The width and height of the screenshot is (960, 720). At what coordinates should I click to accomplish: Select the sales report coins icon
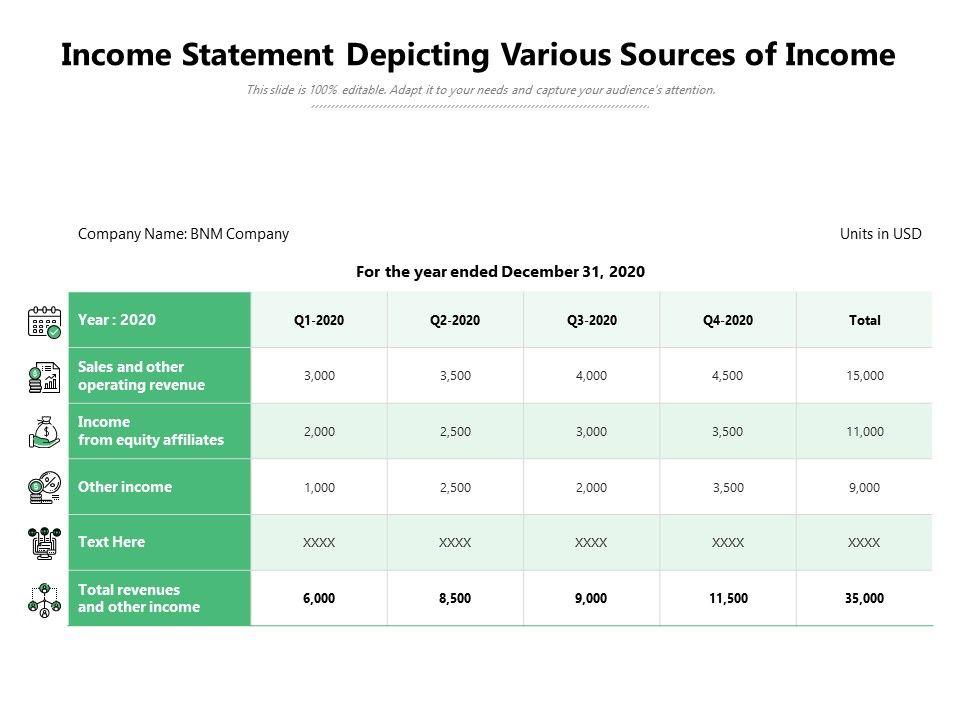point(45,377)
